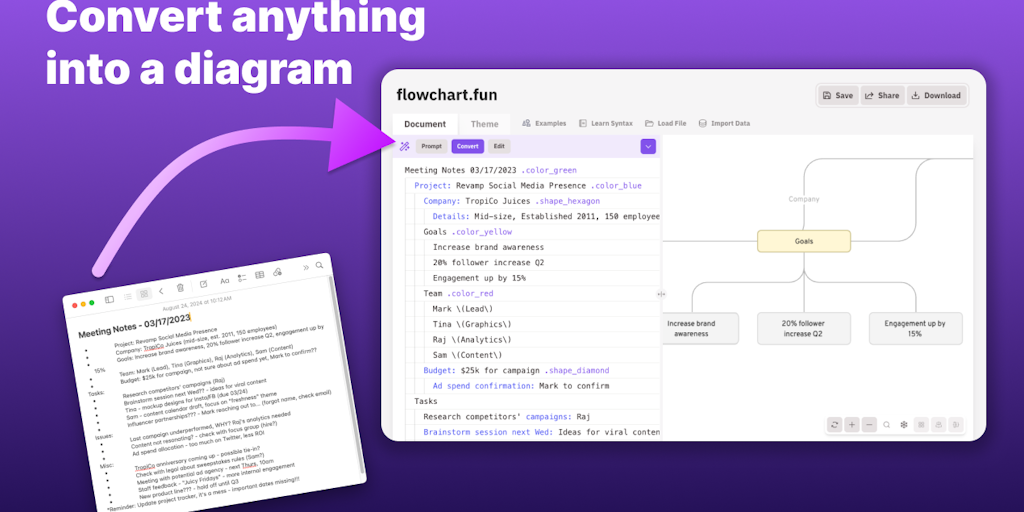The width and height of the screenshot is (1024, 512).
Task: Click editor line "Team .color_red"
Action: [x=458, y=294]
